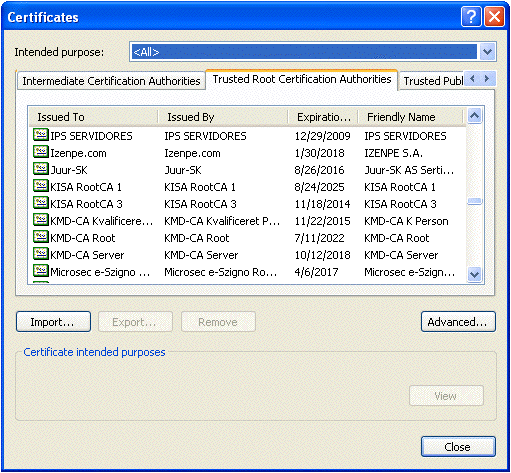This screenshot has height=473, width=511.
Task: Click the title bar help question mark
Action: point(471,16)
